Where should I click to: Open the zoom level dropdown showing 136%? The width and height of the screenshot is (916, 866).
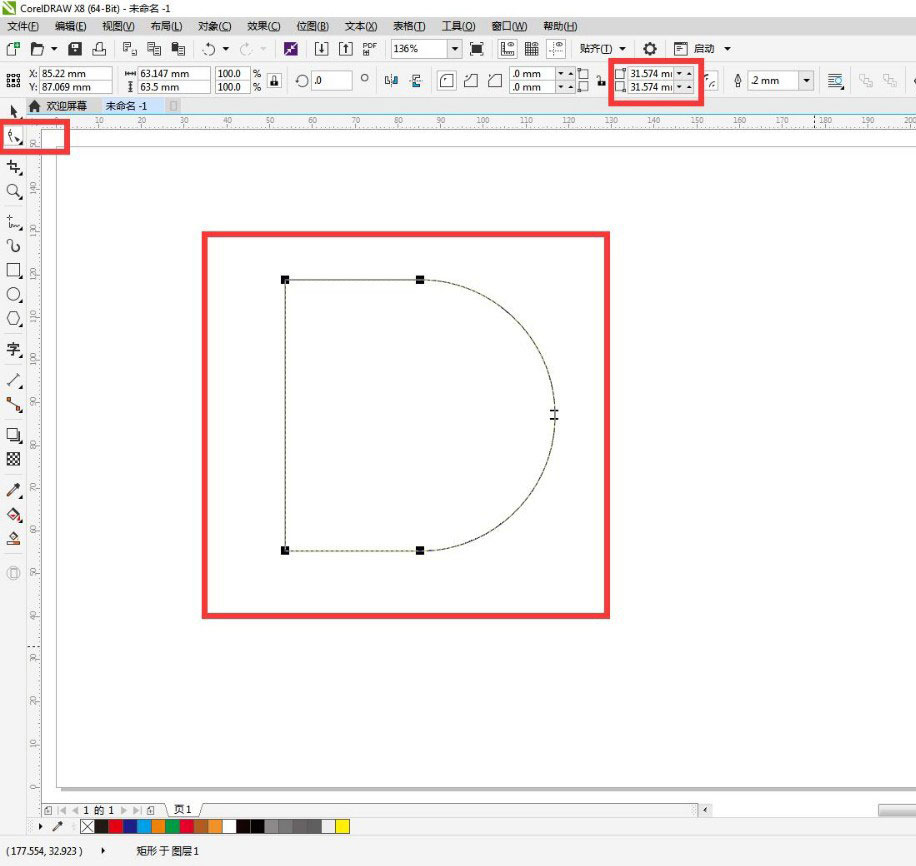pos(454,48)
